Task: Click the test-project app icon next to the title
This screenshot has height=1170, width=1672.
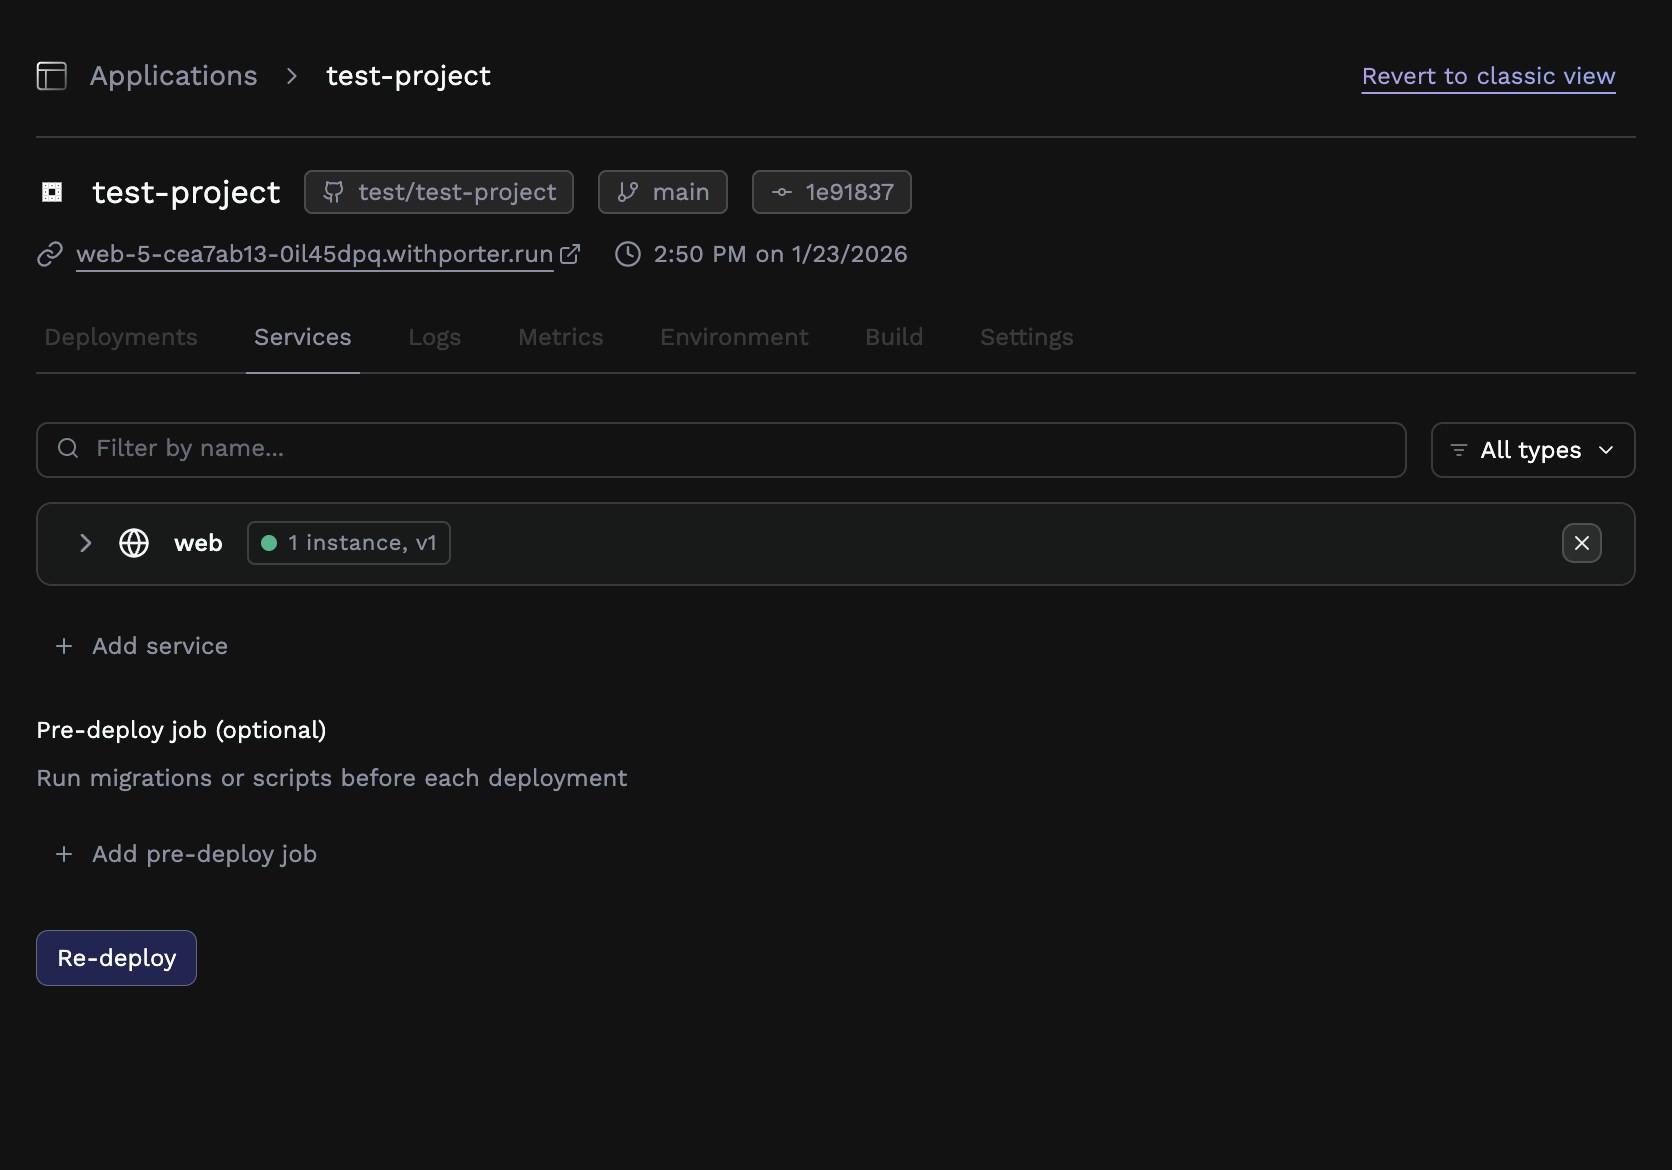Action: [51, 192]
